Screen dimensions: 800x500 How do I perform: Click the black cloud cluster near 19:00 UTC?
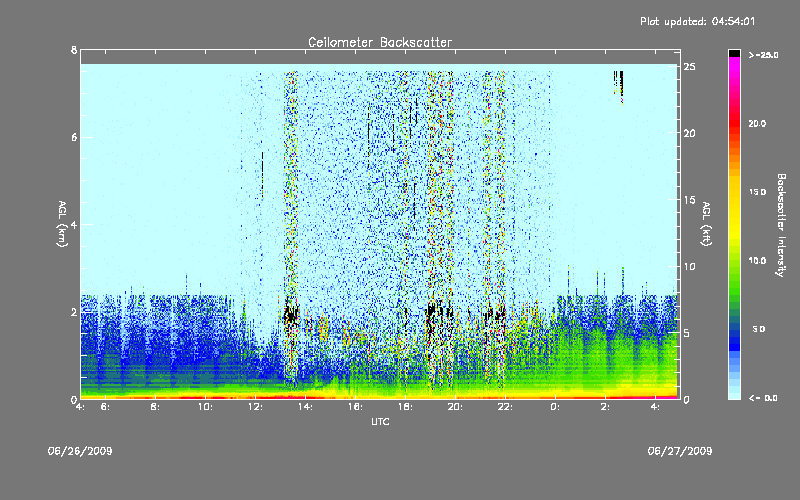(x=439, y=314)
